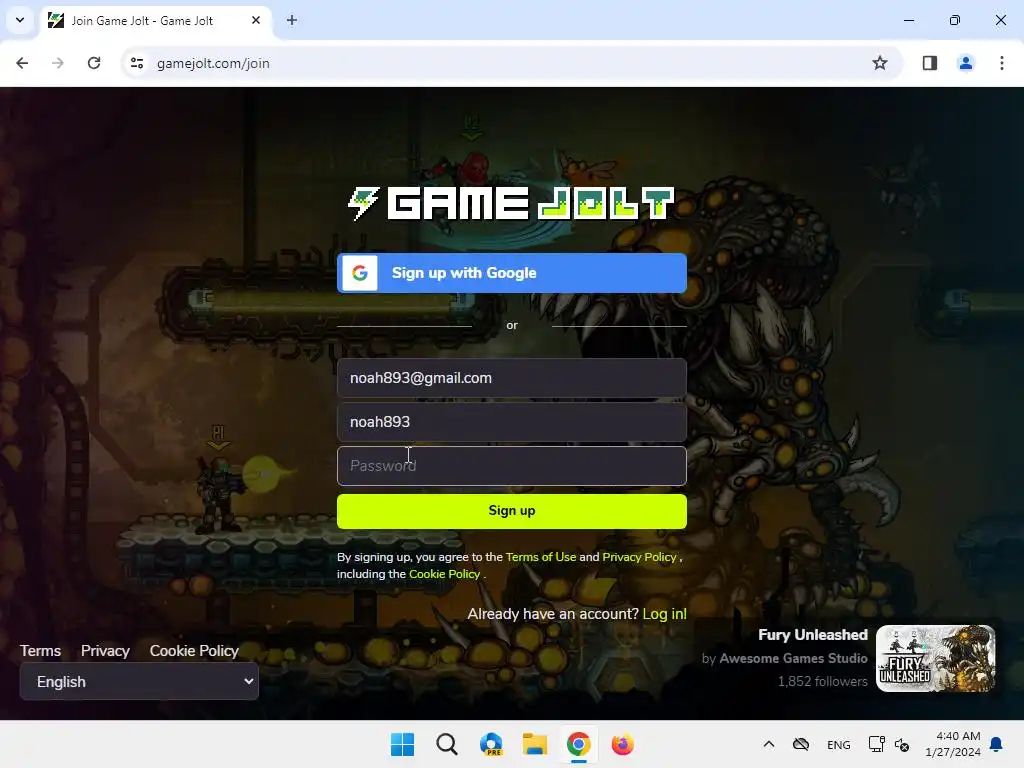The image size is (1024, 768).
Task: Click the green Sign up button
Action: pyautogui.click(x=511, y=511)
